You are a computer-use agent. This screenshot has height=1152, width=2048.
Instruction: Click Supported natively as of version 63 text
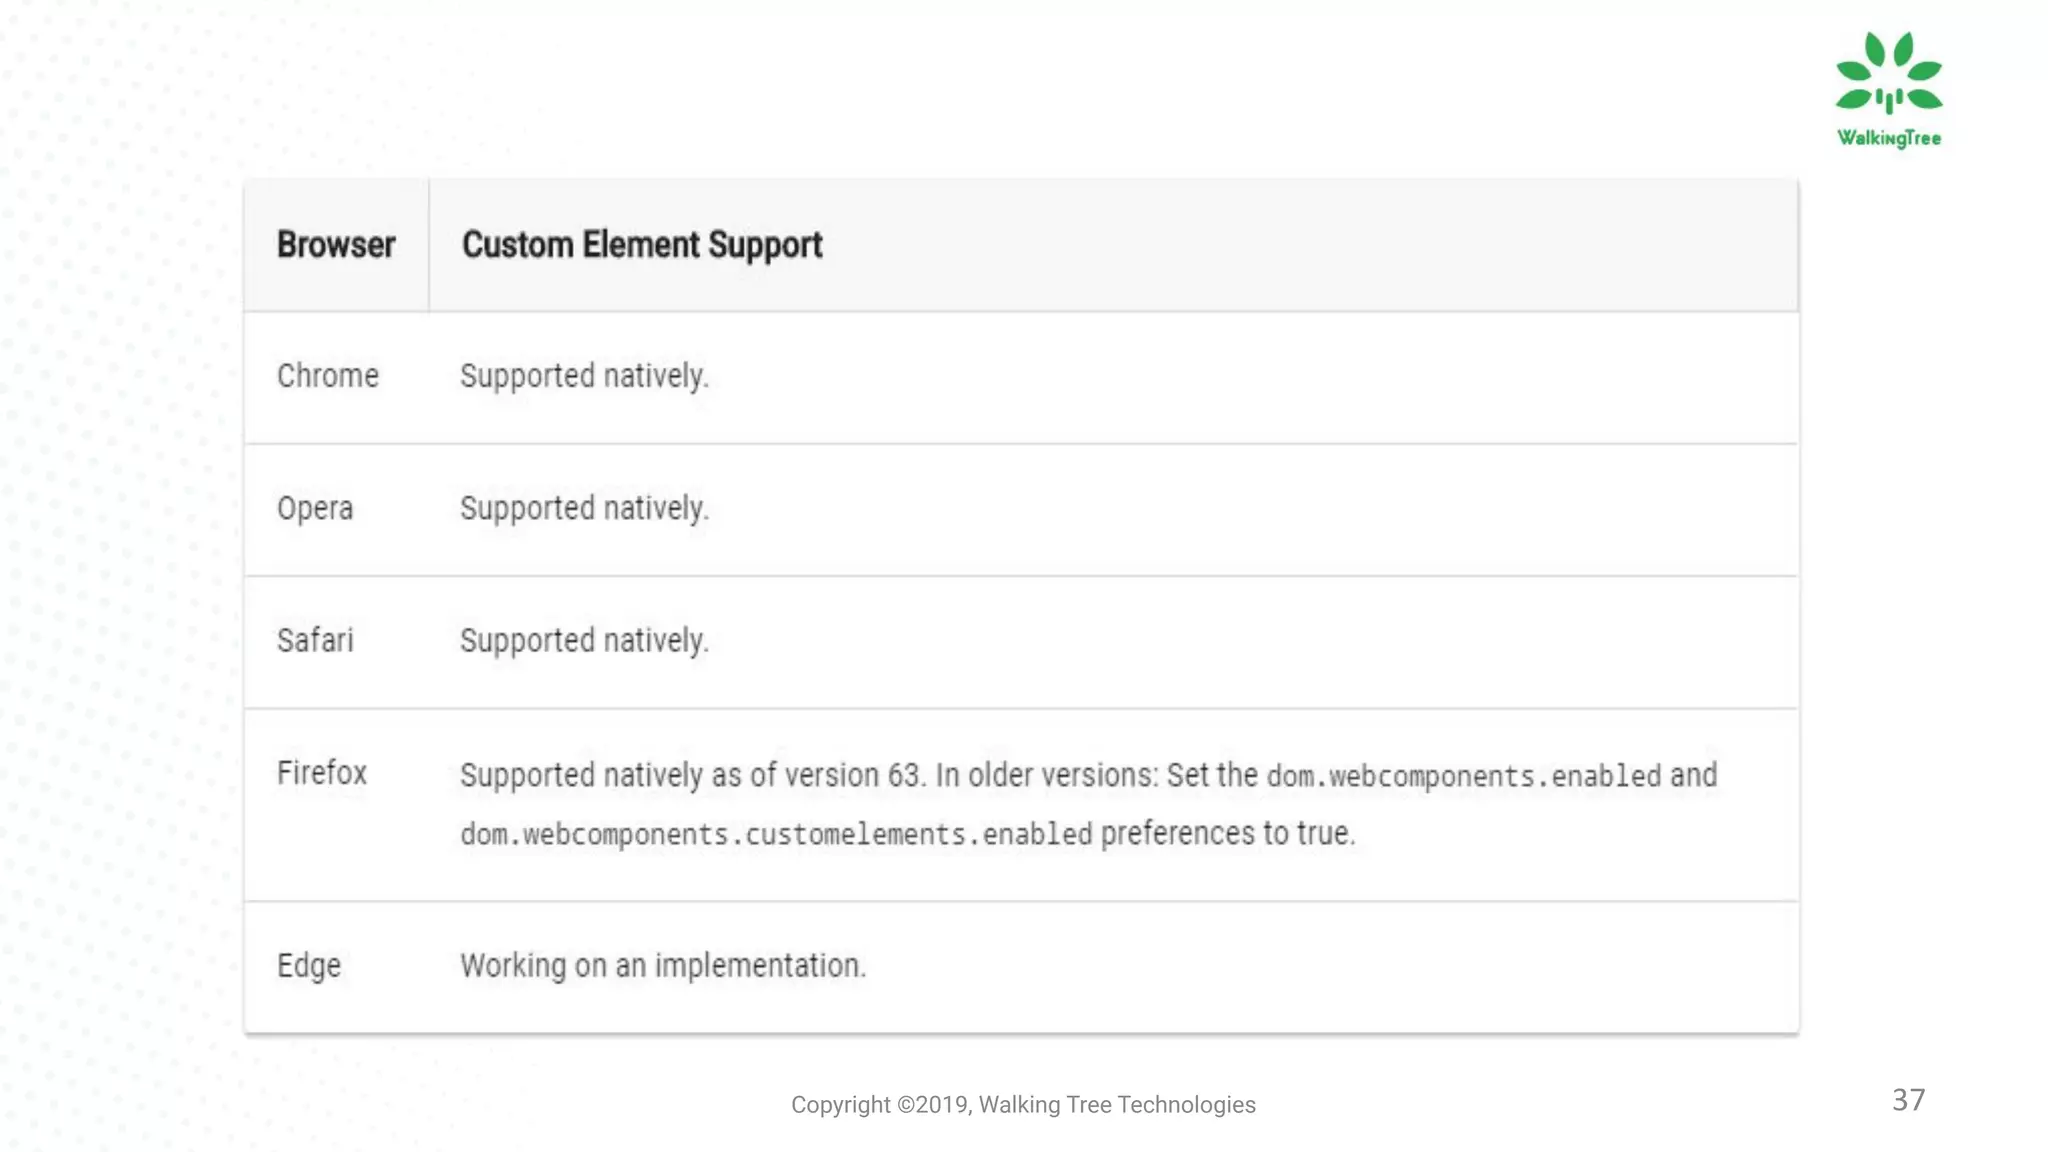point(693,776)
